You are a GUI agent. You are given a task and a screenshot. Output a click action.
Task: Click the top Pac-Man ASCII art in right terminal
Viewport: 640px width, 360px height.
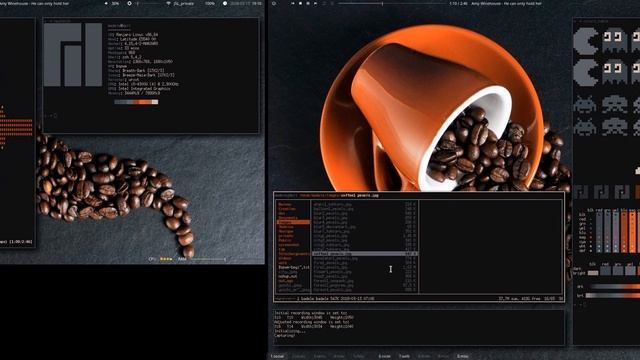coord(586,41)
